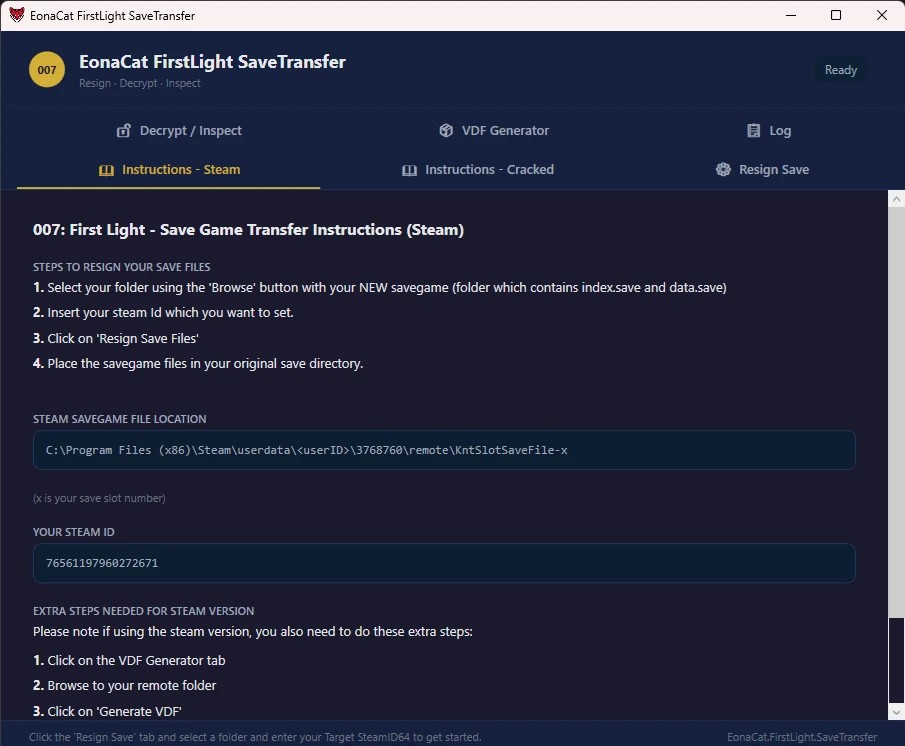Click the scrollbar up arrow
This screenshot has height=746, width=905.
896,199
